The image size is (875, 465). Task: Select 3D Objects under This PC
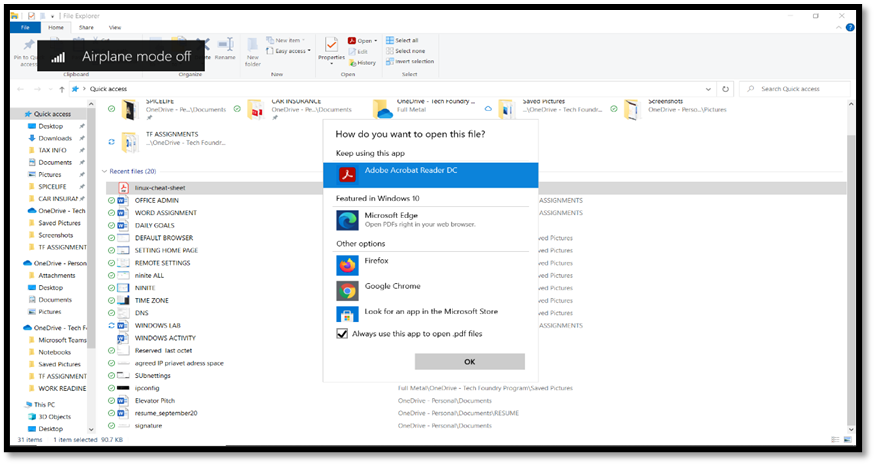[55, 416]
